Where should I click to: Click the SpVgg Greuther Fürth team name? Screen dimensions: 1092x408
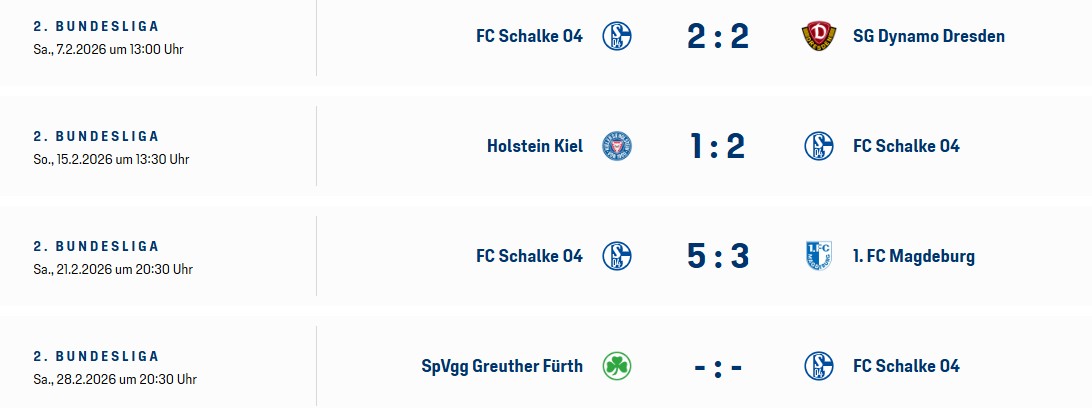pyautogui.click(x=502, y=366)
